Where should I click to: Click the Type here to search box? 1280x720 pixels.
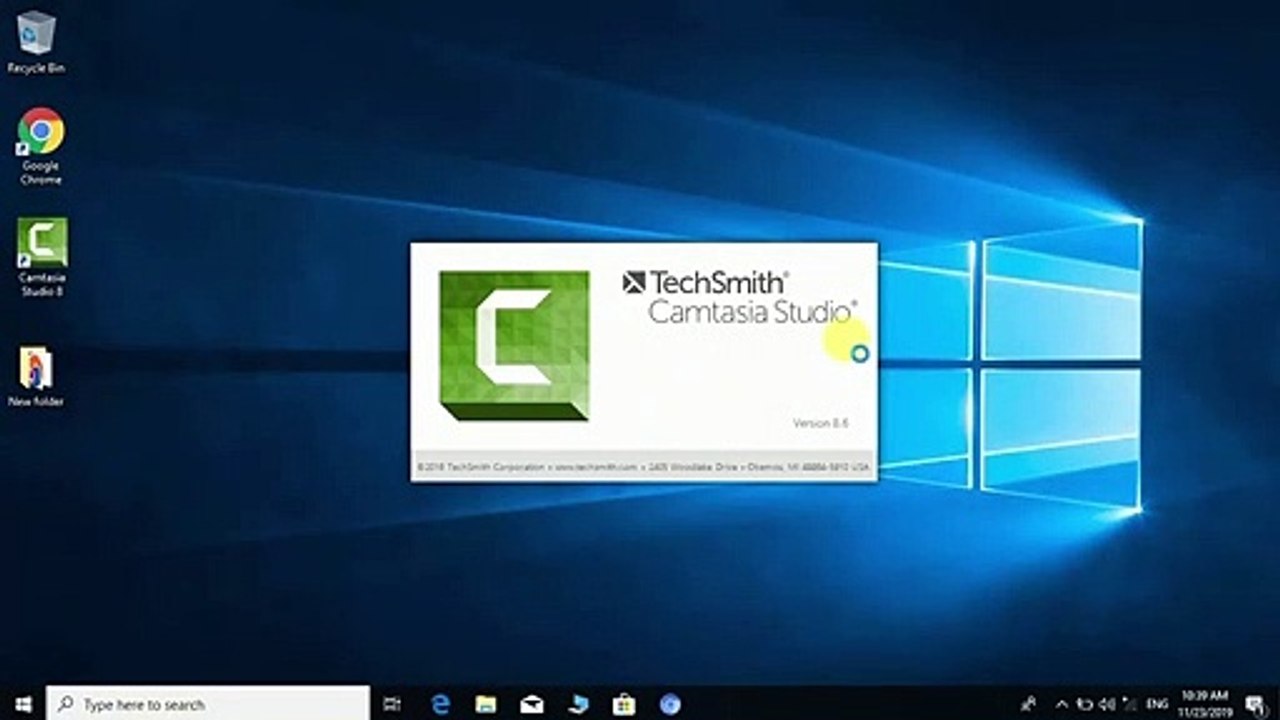(208, 704)
